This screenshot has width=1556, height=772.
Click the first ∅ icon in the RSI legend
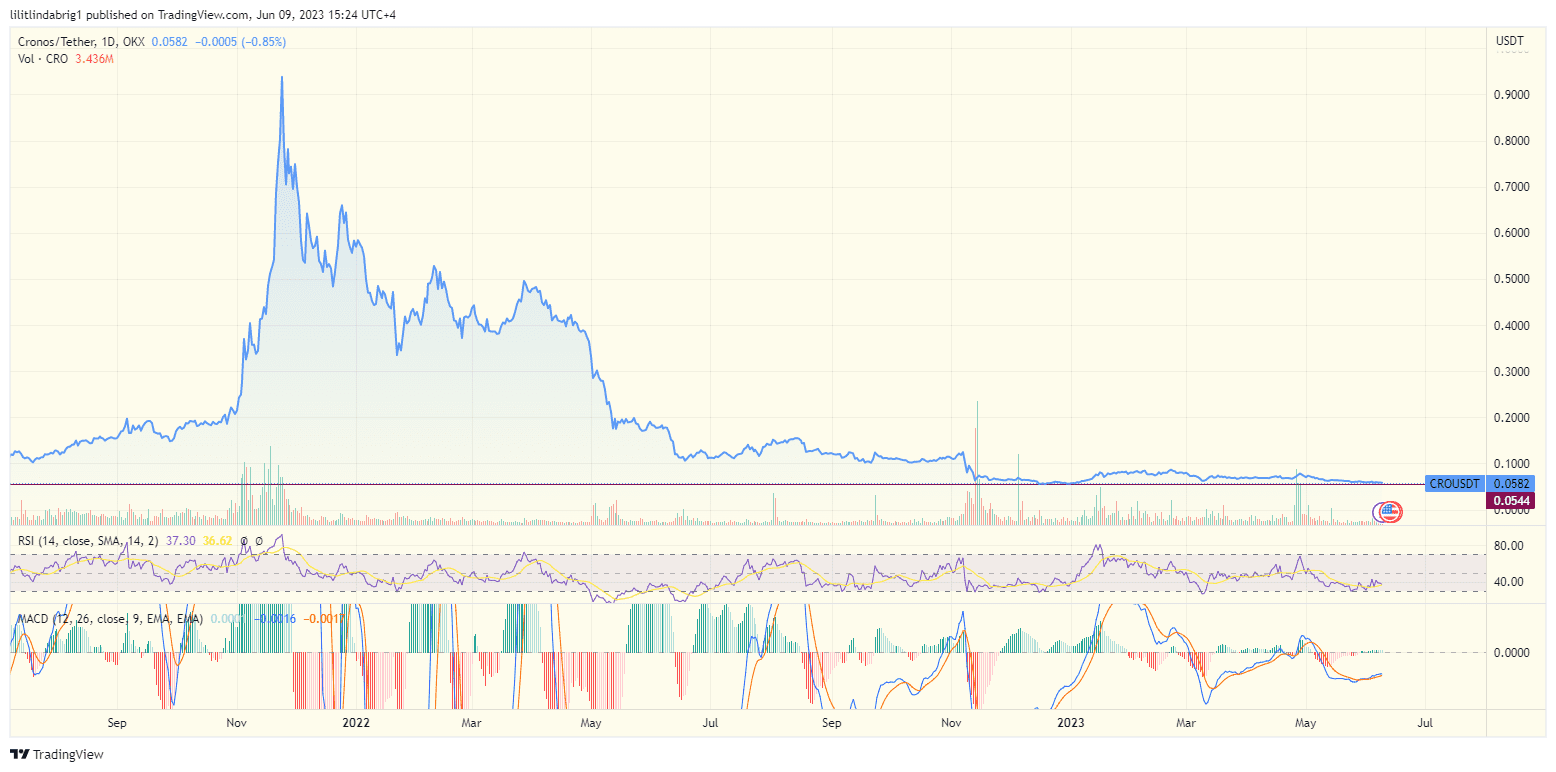click(244, 541)
